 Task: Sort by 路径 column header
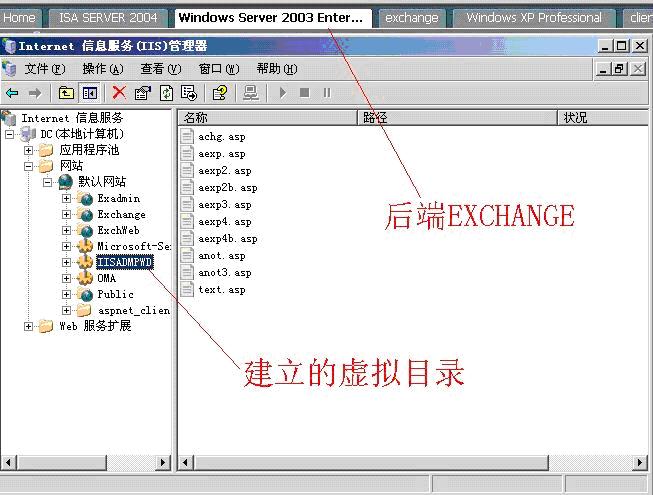pyautogui.click(x=457, y=118)
